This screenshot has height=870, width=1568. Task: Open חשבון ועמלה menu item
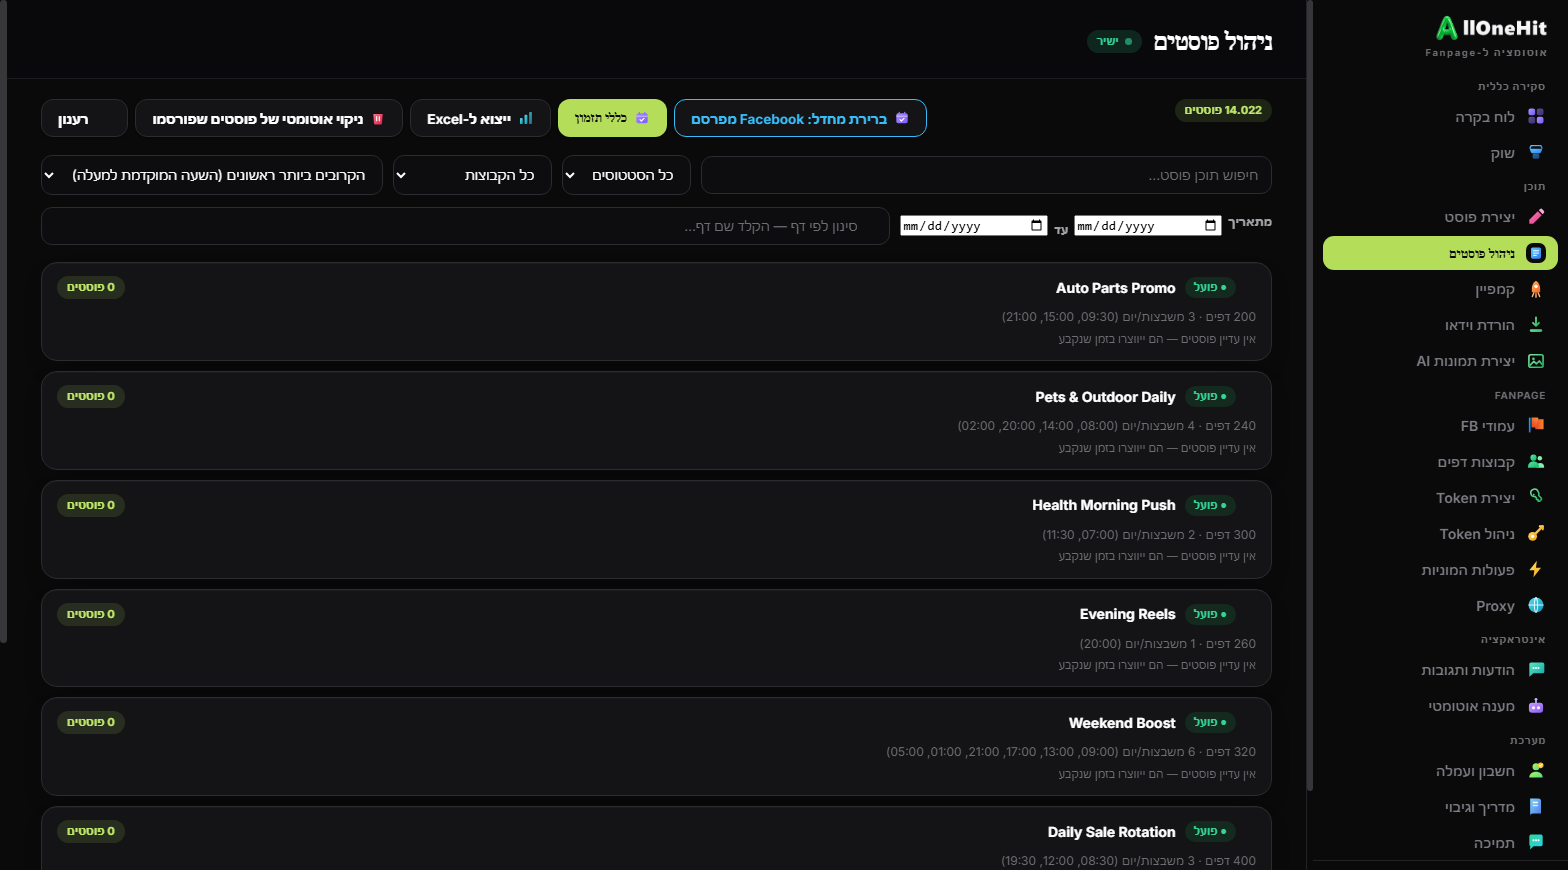tap(1440, 771)
